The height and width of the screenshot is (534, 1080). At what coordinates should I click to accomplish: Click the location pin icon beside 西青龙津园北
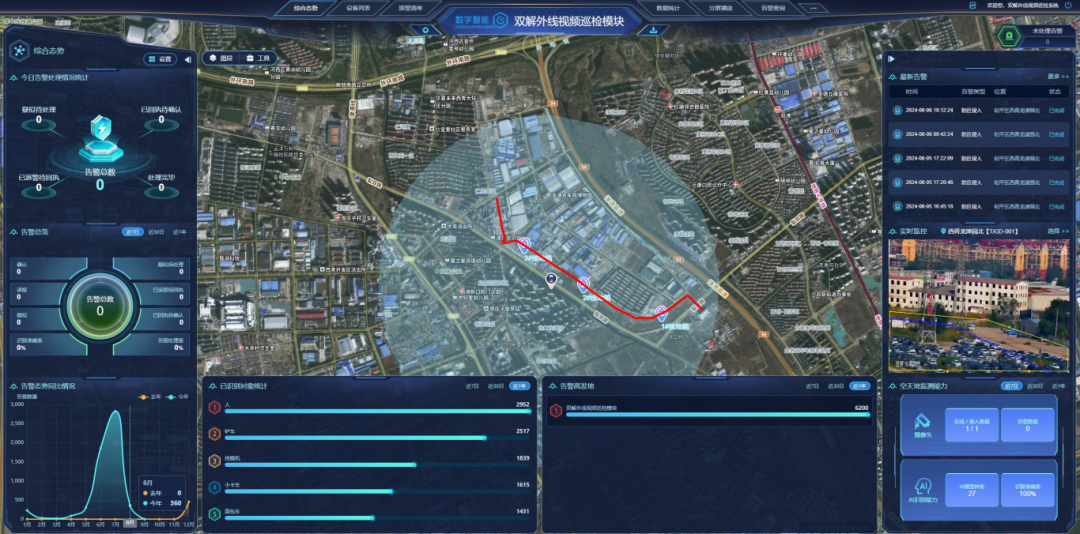(943, 231)
